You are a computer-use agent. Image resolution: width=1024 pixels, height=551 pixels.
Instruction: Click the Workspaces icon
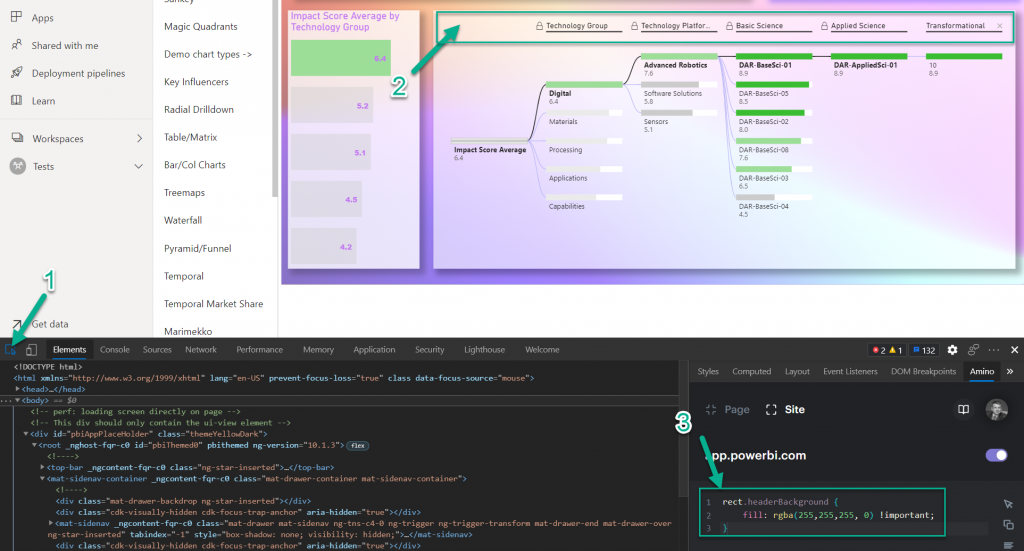click(x=17, y=138)
